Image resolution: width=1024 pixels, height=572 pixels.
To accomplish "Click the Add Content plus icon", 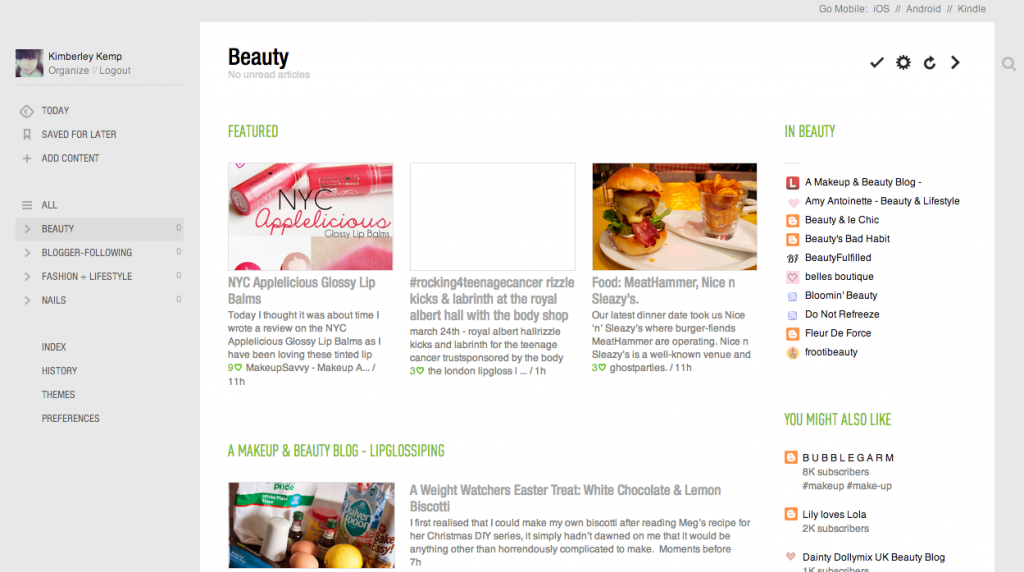I will coord(27,158).
